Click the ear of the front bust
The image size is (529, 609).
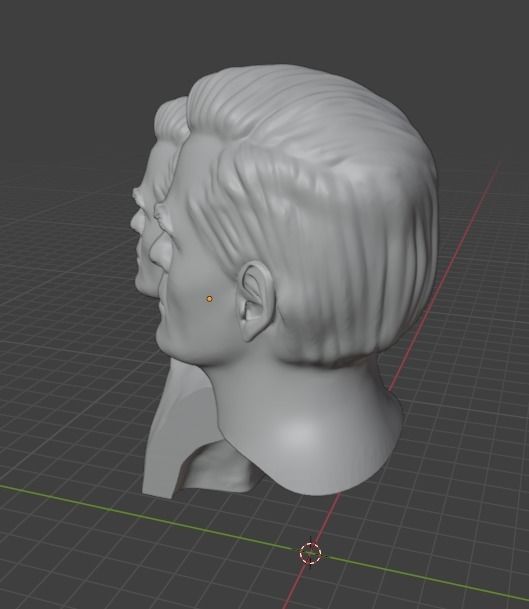[254, 301]
